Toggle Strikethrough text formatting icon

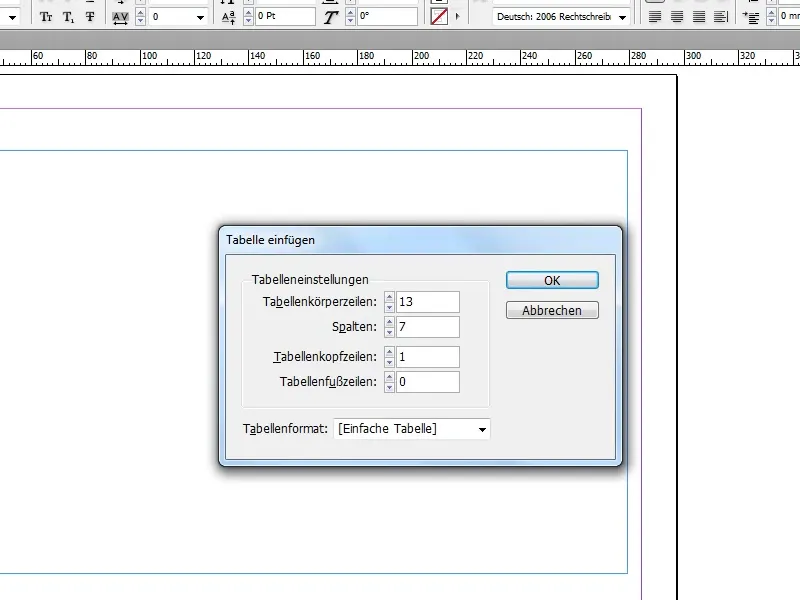tap(90, 17)
